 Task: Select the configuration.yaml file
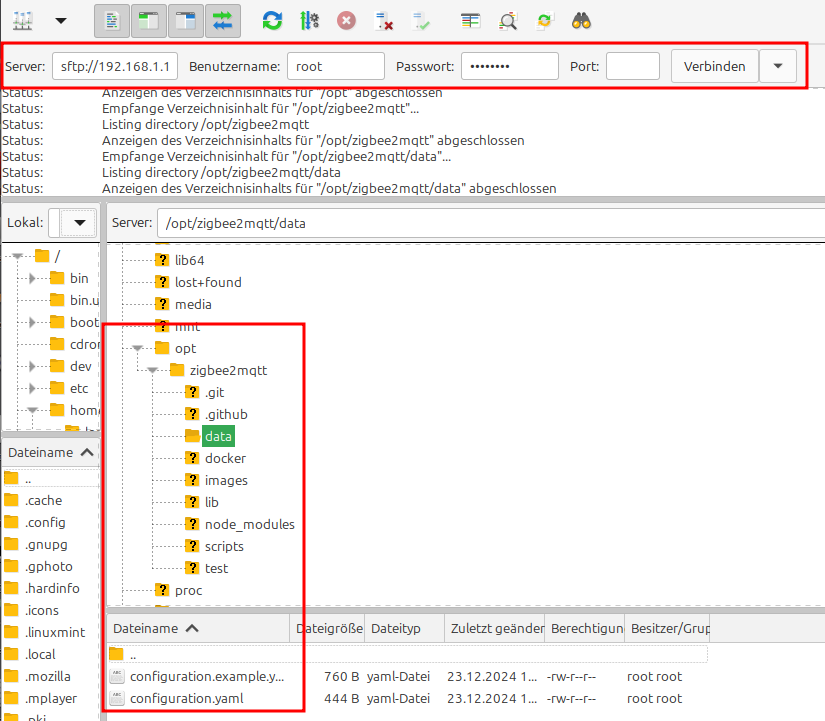pos(186,698)
